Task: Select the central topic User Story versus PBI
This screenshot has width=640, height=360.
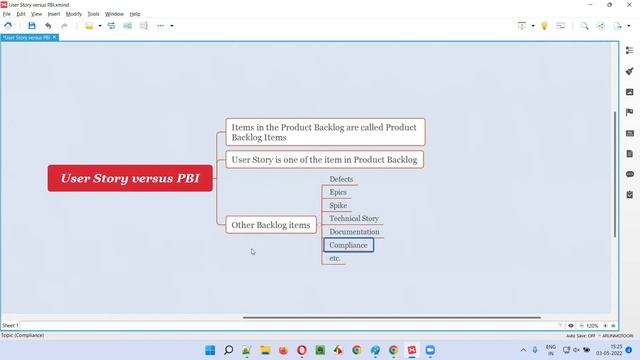Action: (130, 178)
